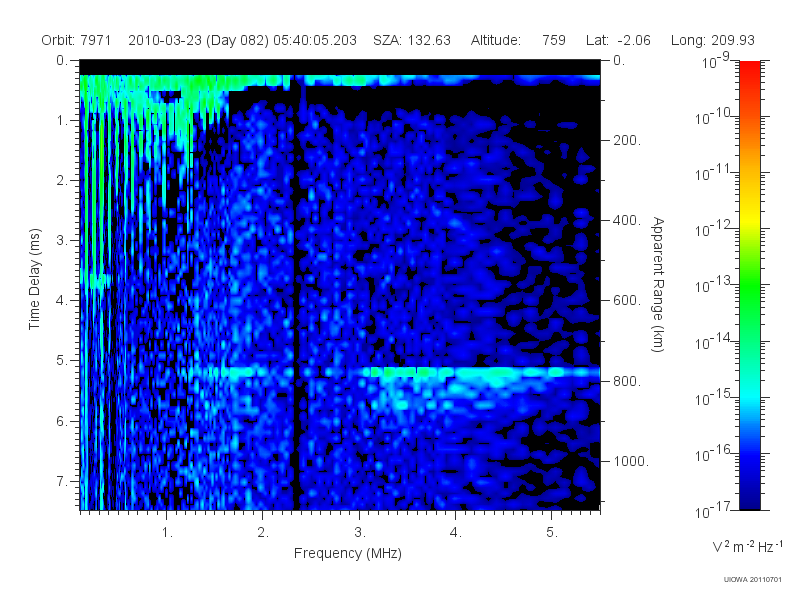The width and height of the screenshot is (800, 600).
Task: Click the 4. tick on frequency axis
Action: [456, 533]
